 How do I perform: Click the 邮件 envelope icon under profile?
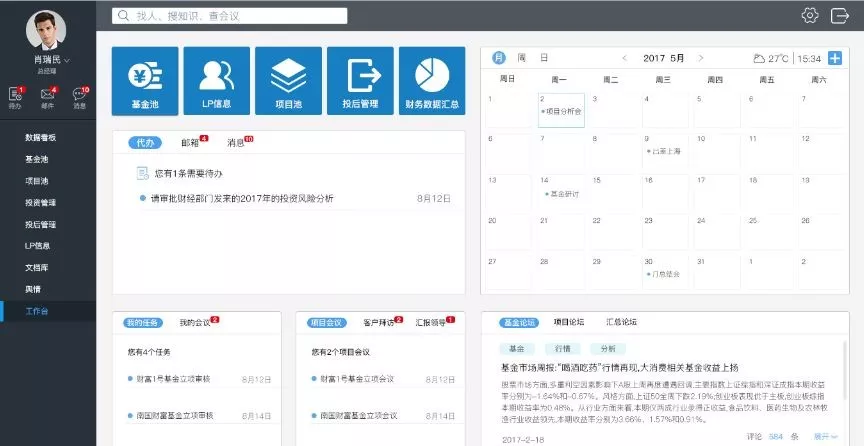click(47, 94)
